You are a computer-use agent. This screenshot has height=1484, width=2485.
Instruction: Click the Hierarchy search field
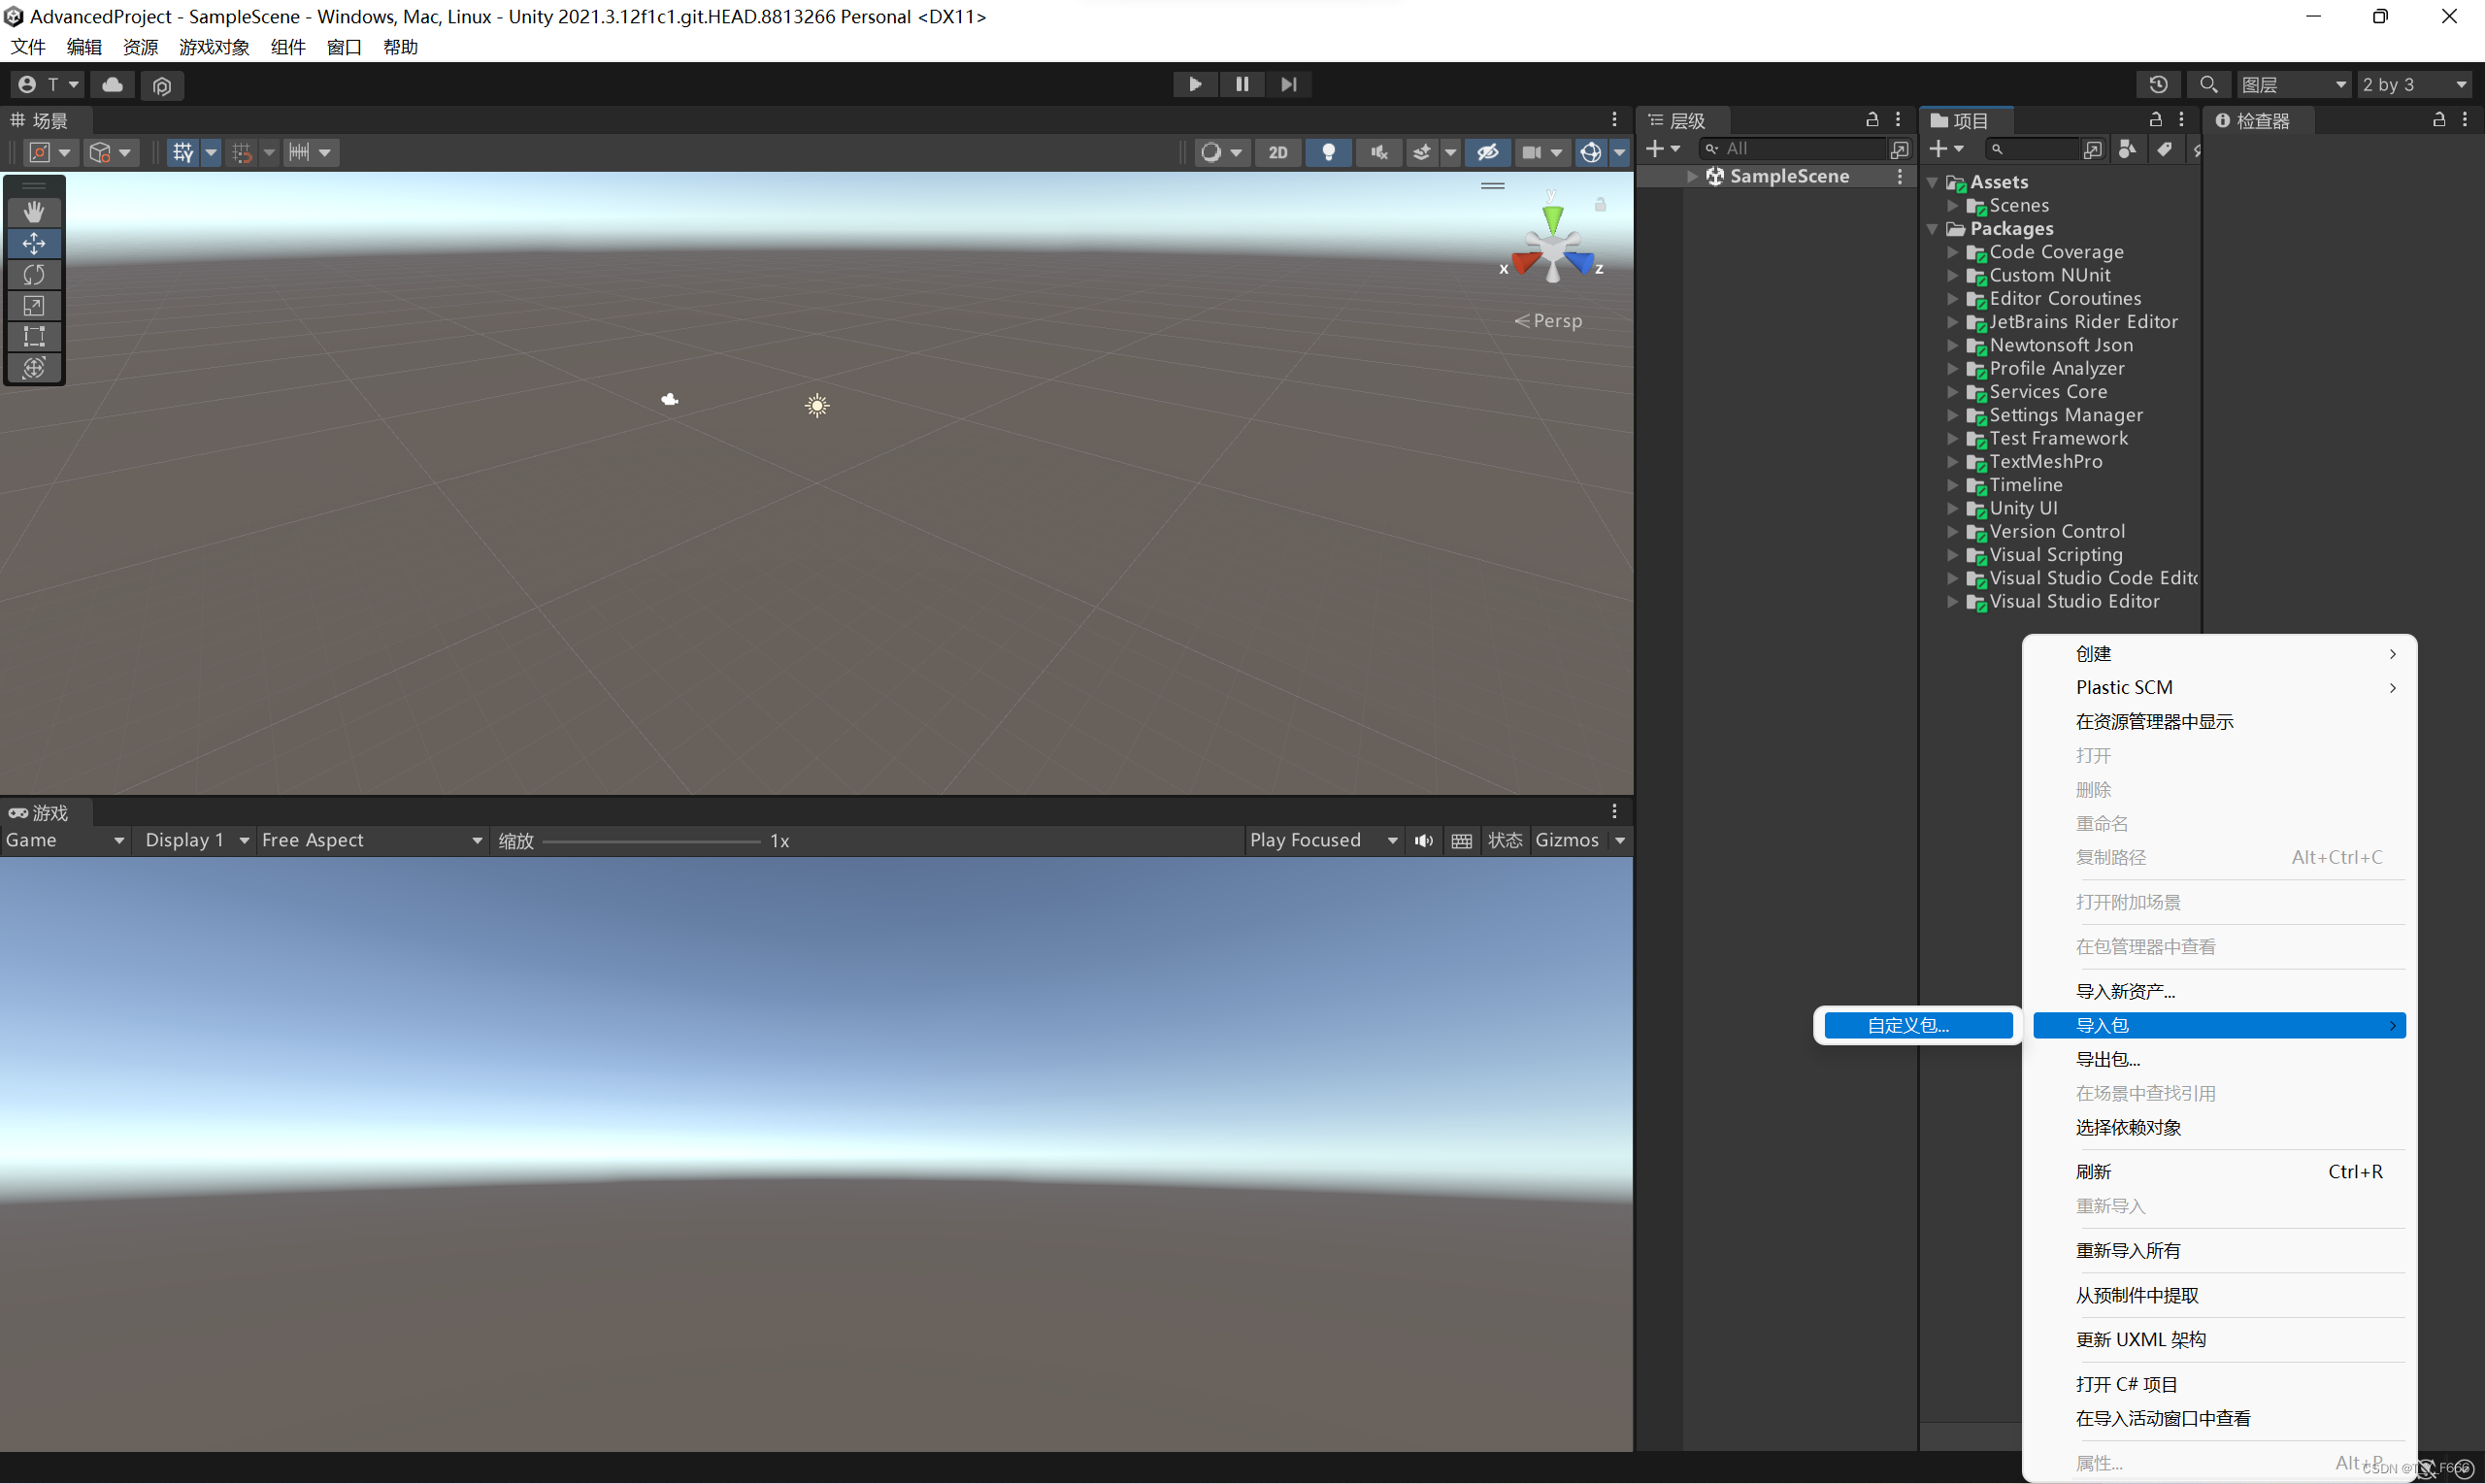(x=1799, y=149)
